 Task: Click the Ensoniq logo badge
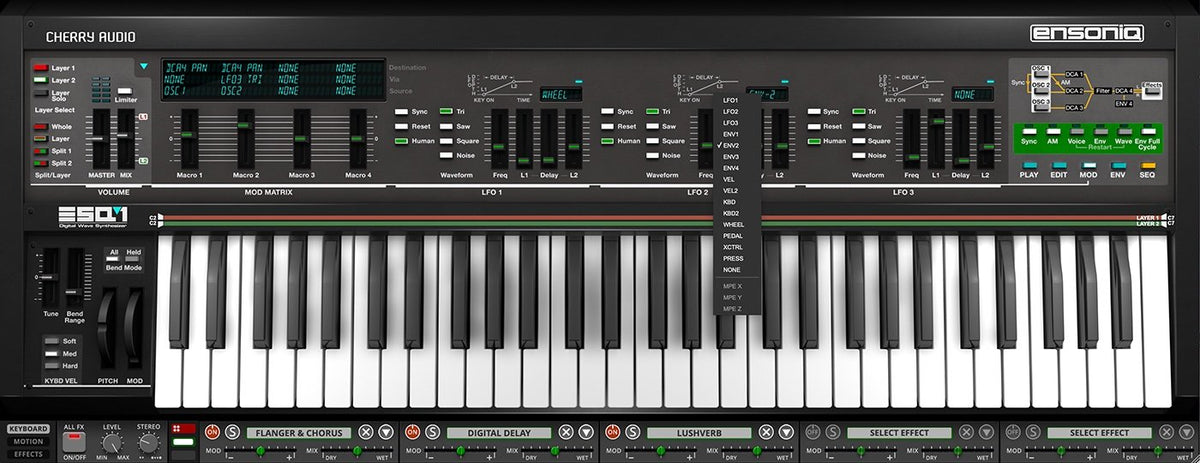[x=1086, y=33]
